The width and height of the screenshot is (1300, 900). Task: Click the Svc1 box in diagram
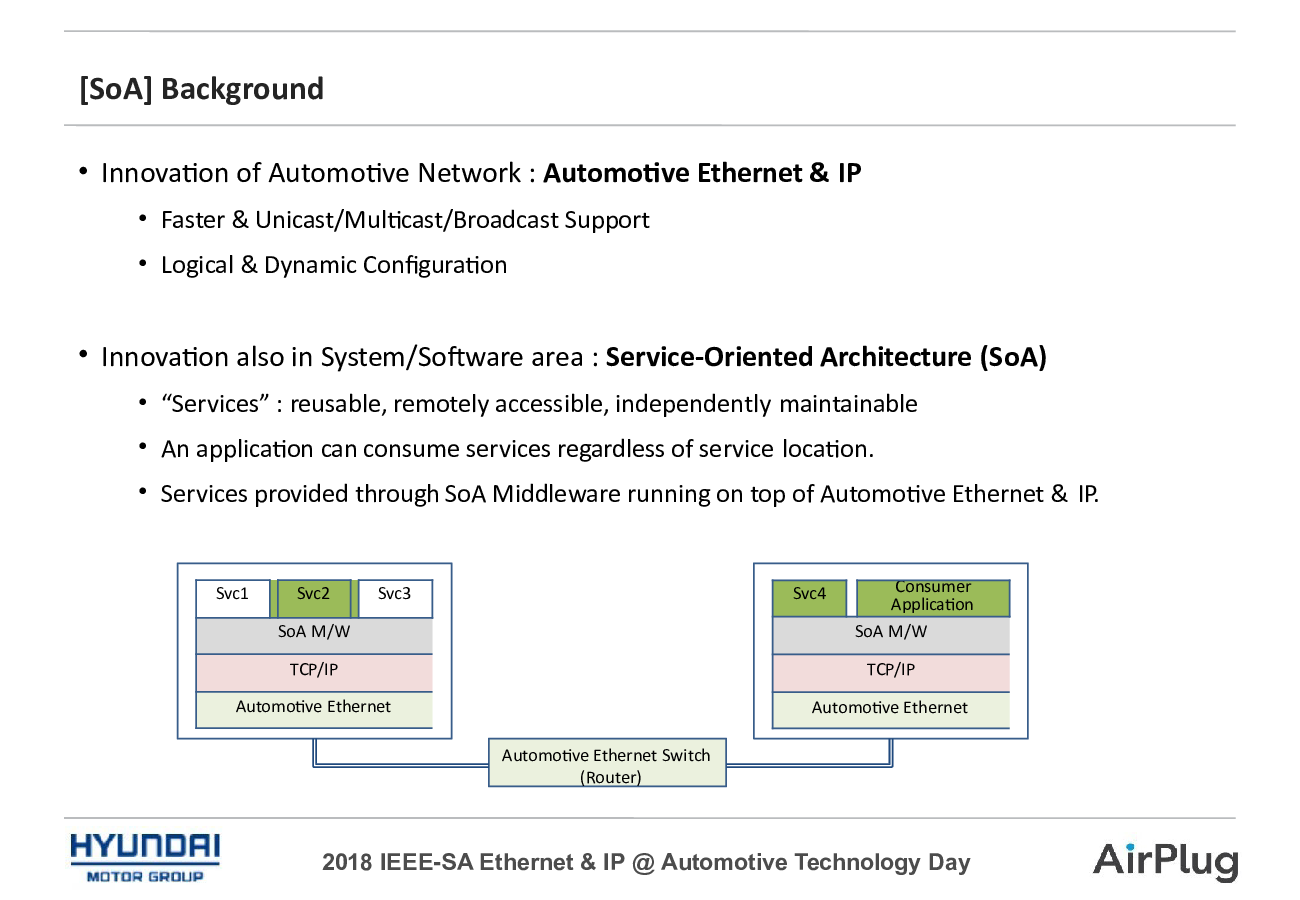pos(233,598)
